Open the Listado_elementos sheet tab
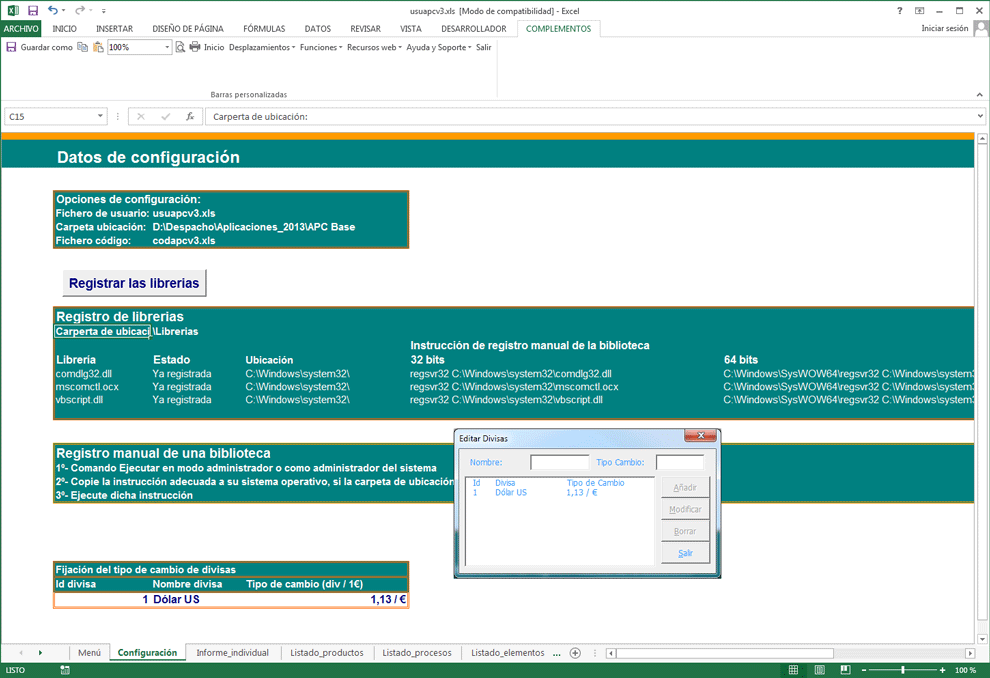The width and height of the screenshot is (990, 678). [x=508, y=653]
